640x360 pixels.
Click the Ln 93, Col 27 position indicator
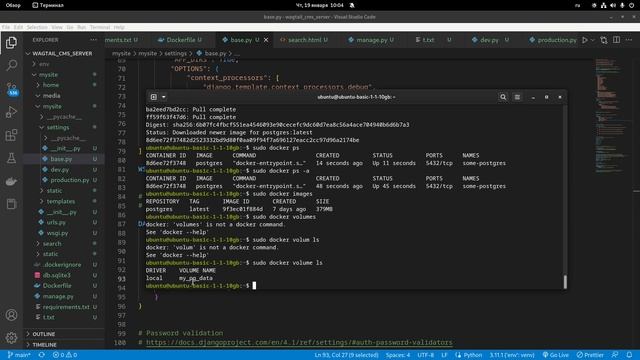point(346,355)
